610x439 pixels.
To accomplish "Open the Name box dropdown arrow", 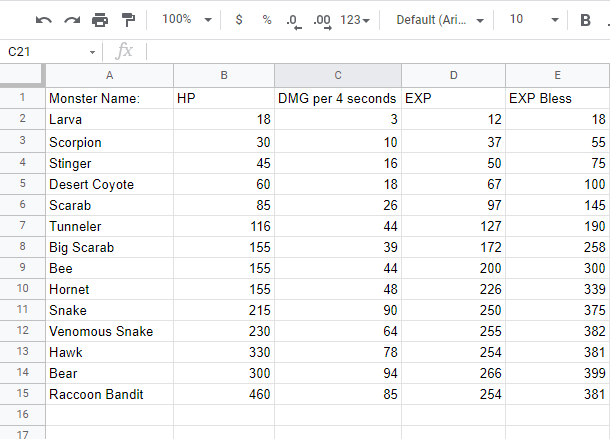I will (x=92, y=52).
